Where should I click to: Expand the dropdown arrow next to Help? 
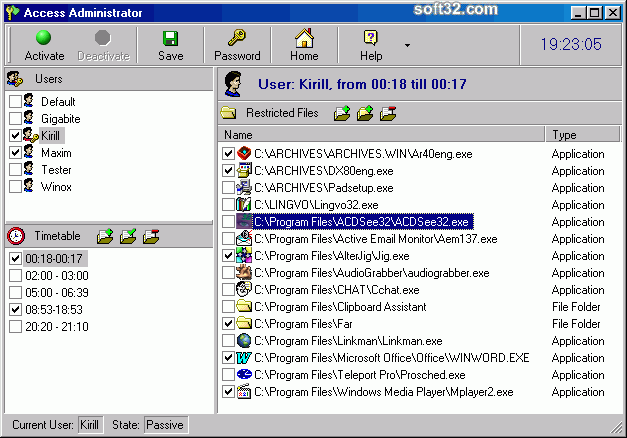point(407,45)
